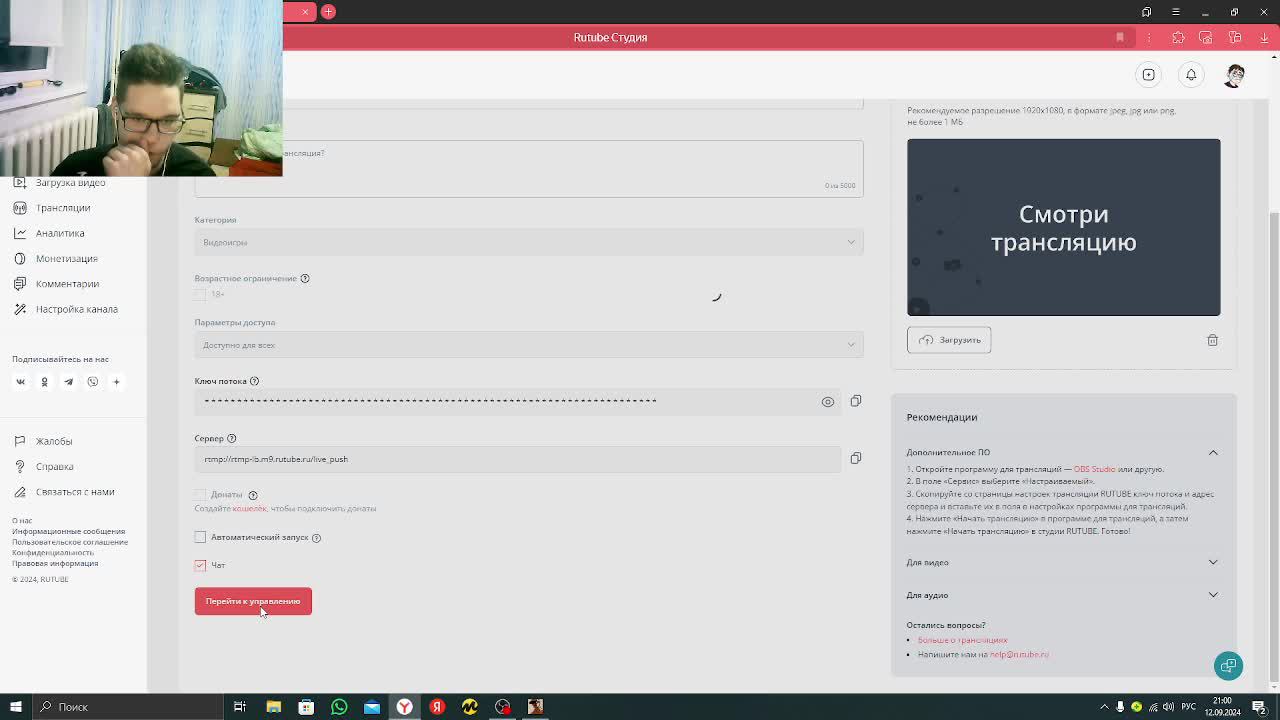Open the help@rutube.ru email link

tap(1019, 654)
